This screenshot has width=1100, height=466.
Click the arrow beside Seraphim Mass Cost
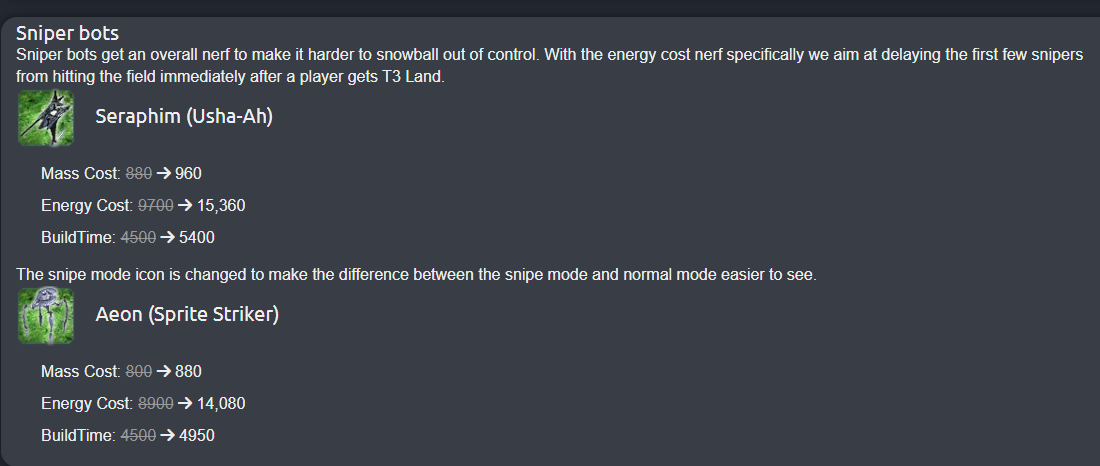click(x=163, y=173)
